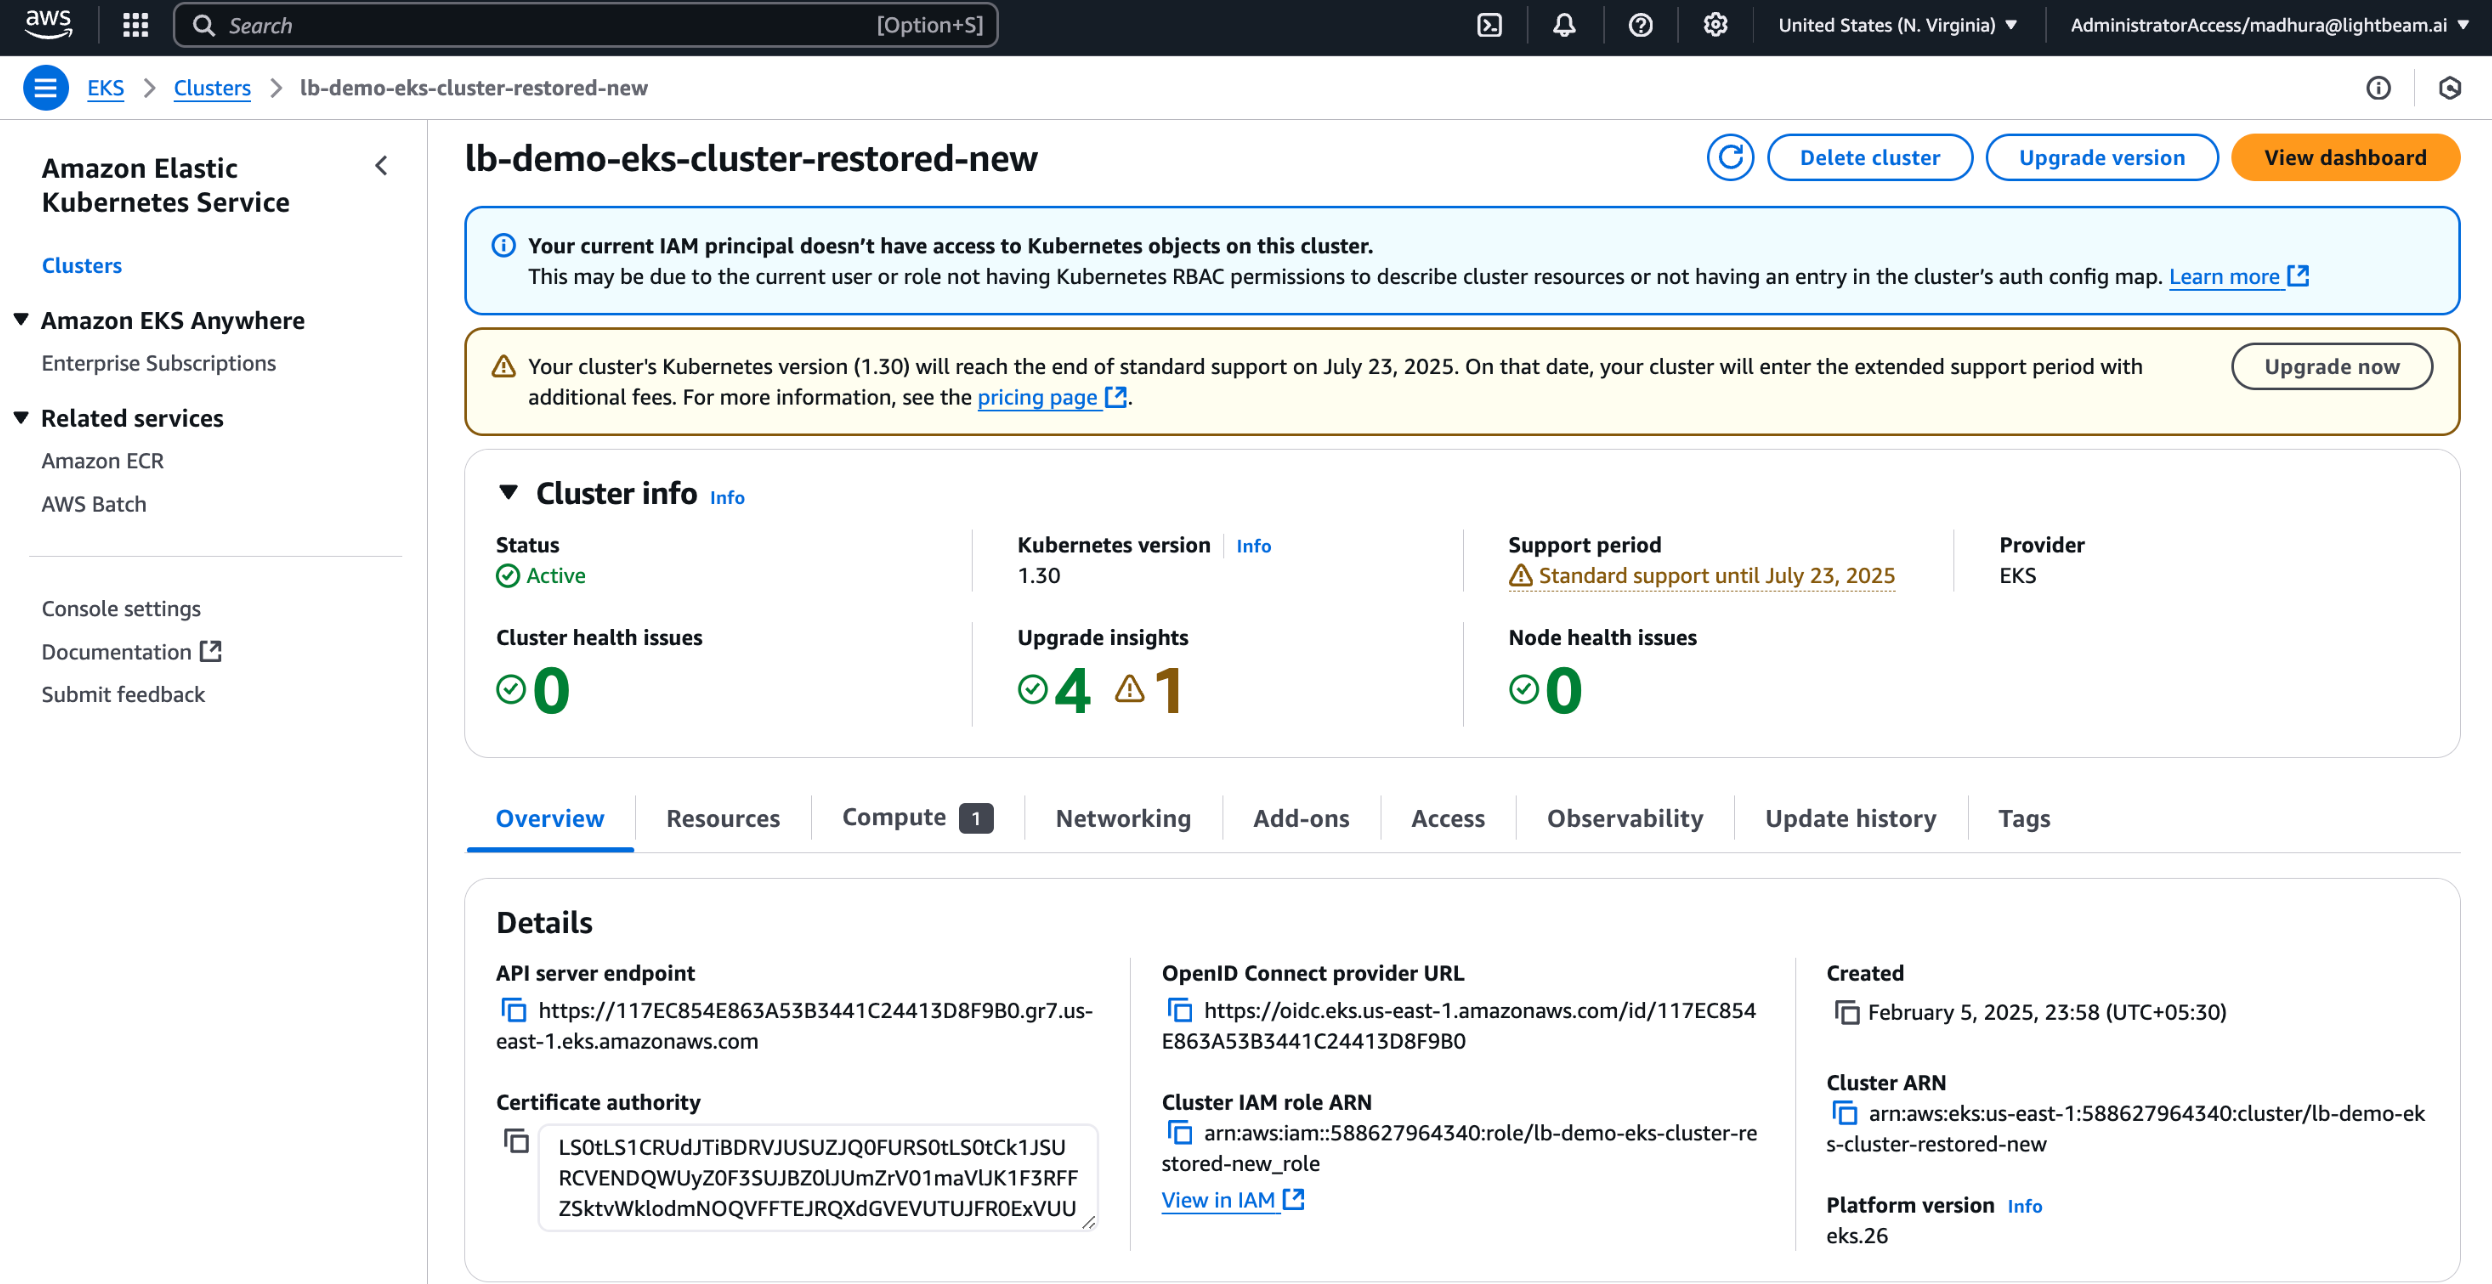Viewport: 2492px width, 1284px height.
Task: Copy the OpenID Connect provider URL
Action: click(1179, 1010)
